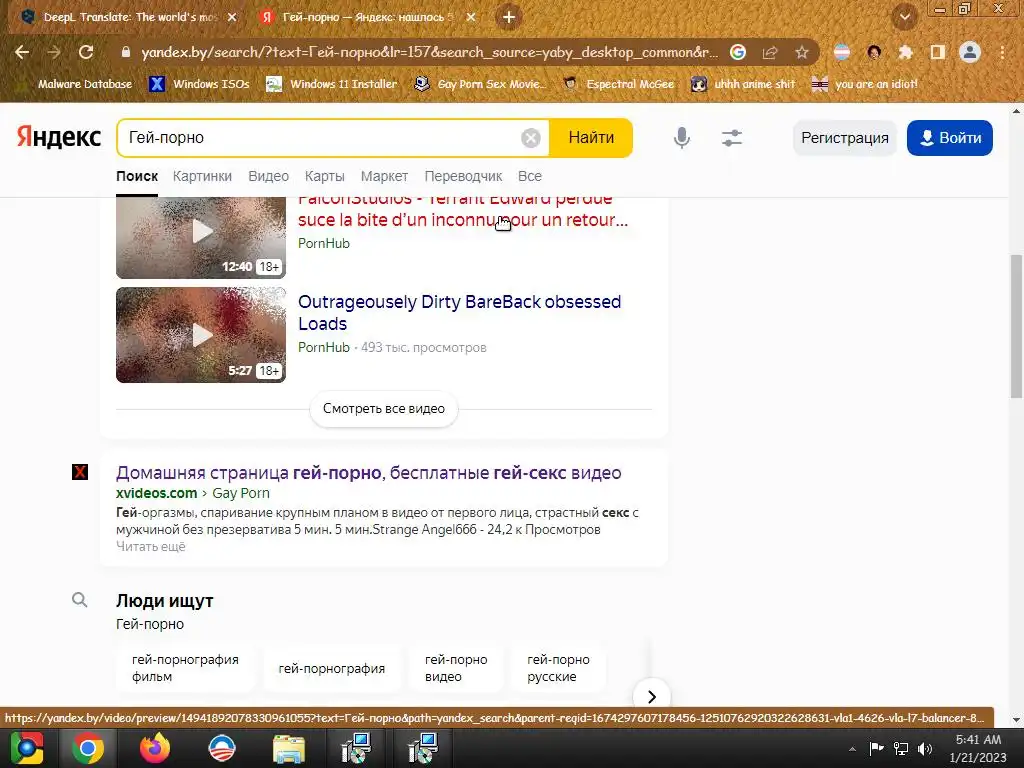1024x768 pixels.
Task: Select Видео search tab
Action: [x=268, y=176]
